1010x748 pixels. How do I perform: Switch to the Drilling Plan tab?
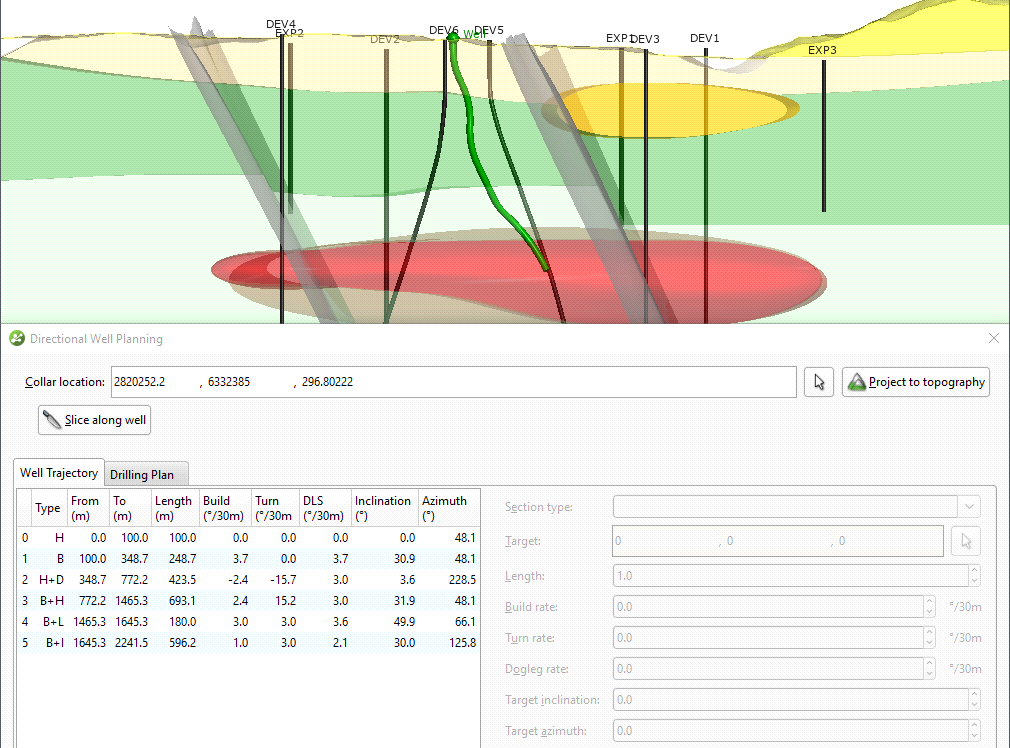coord(146,473)
